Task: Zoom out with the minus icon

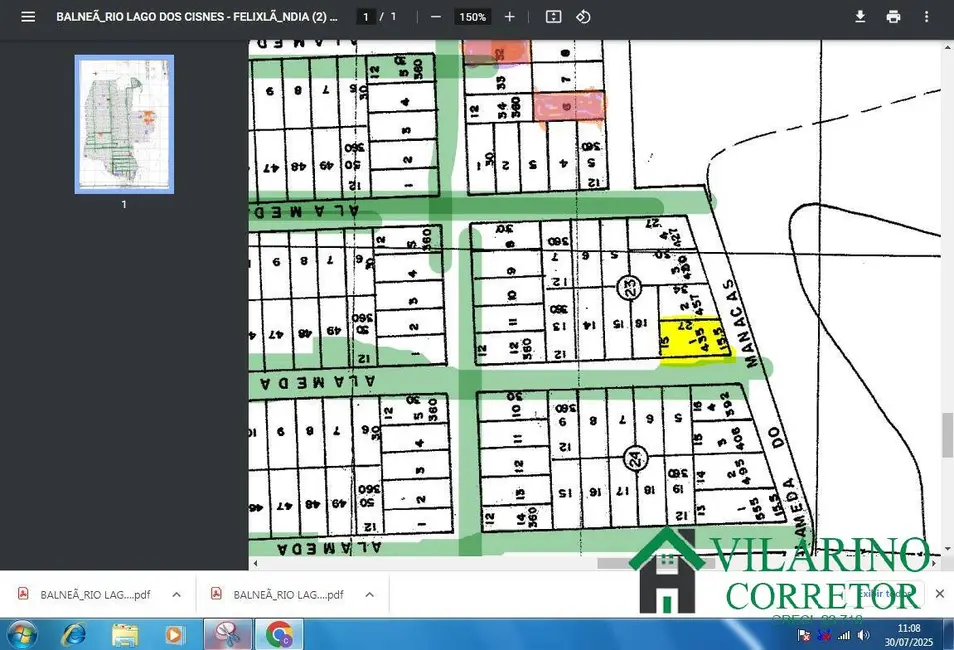Action: pos(436,17)
